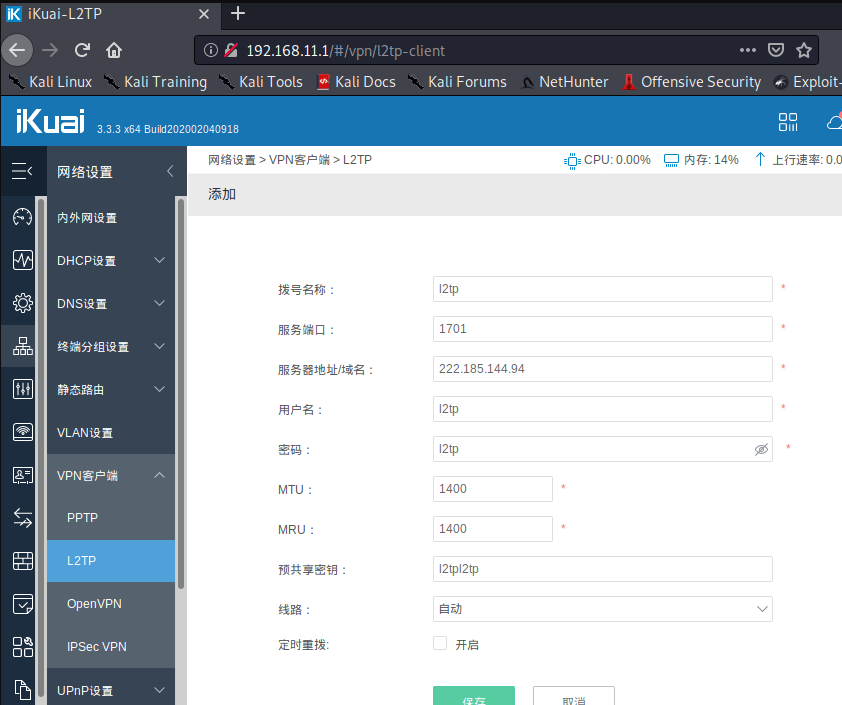The height and width of the screenshot is (705, 842).
Task: Go back with the browser back arrow
Action: pyautogui.click(x=17, y=50)
